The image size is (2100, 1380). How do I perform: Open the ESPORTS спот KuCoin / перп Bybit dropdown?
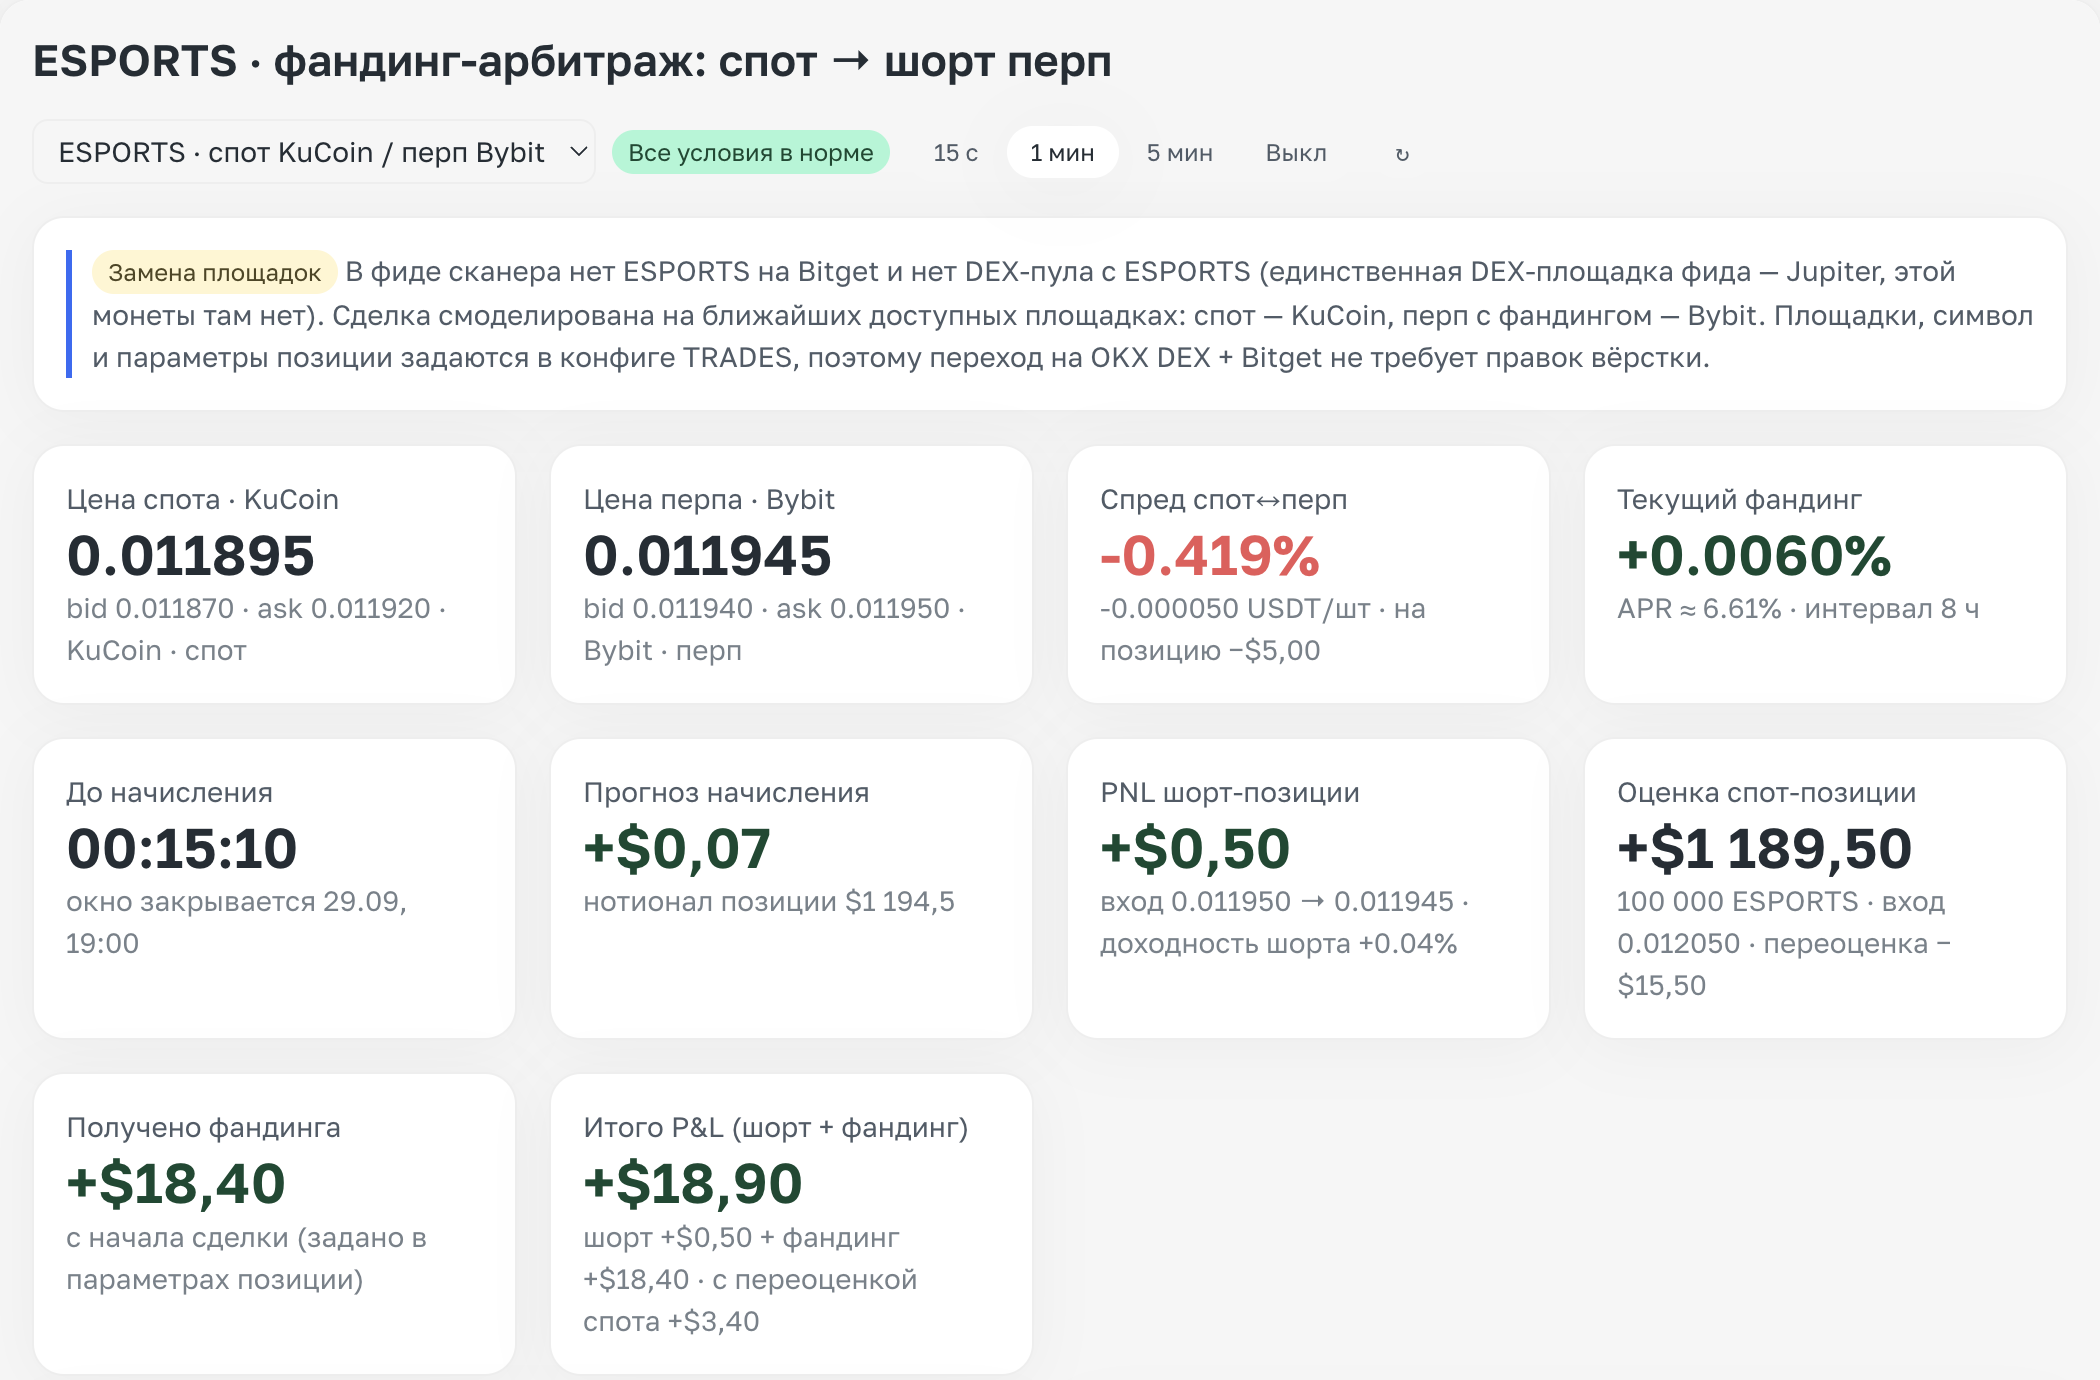tap(314, 152)
